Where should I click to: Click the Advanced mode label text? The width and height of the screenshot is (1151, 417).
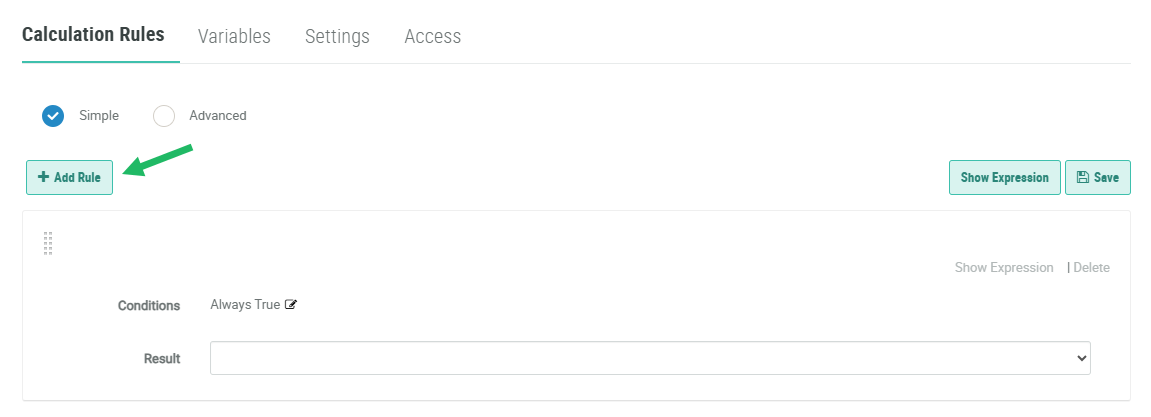point(217,116)
